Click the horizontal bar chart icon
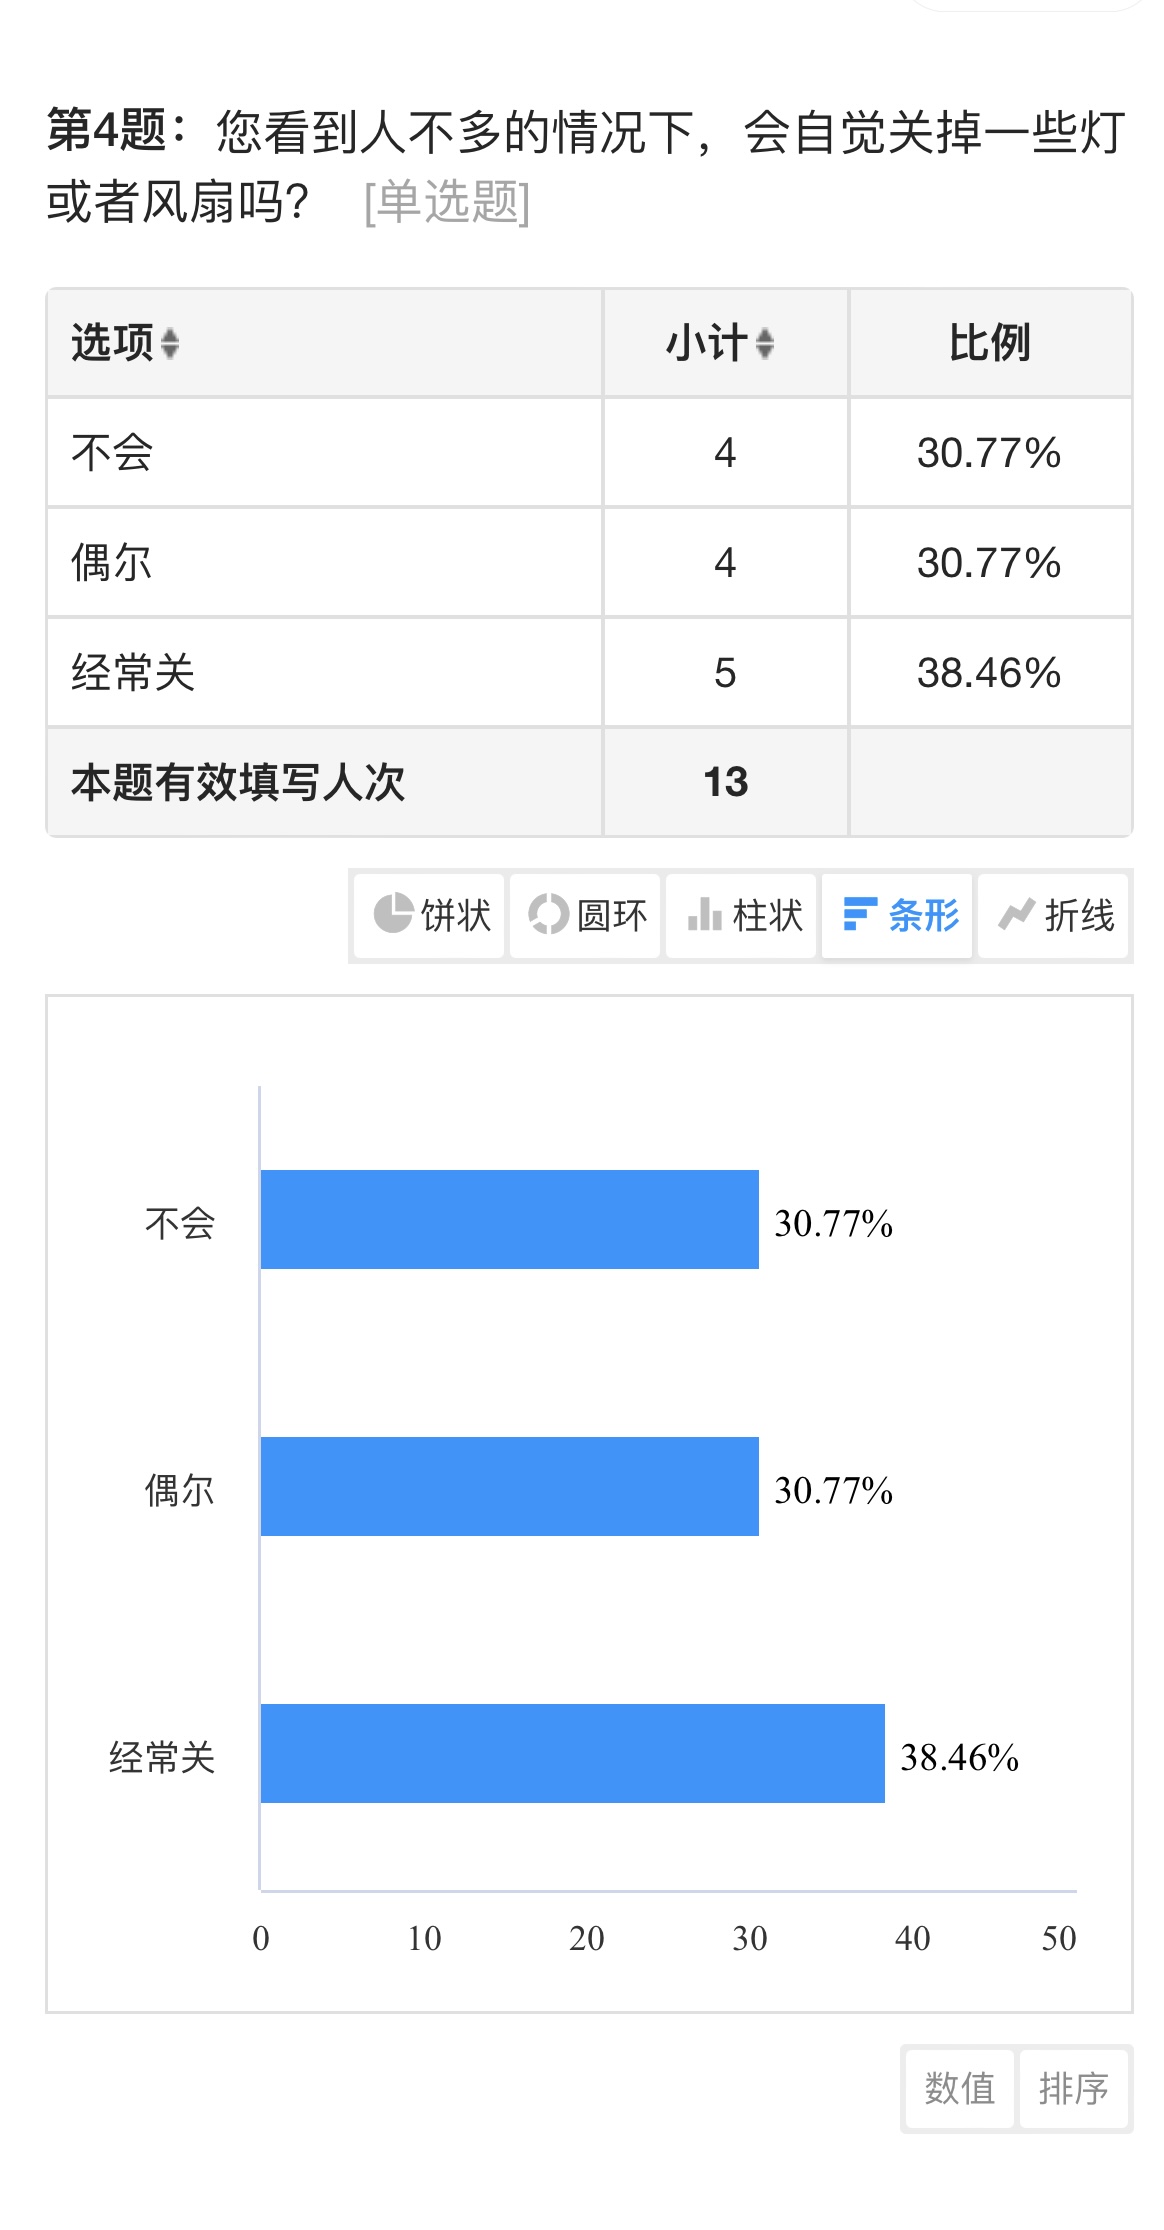Viewport: 1164px width, 2230px height. click(860, 914)
